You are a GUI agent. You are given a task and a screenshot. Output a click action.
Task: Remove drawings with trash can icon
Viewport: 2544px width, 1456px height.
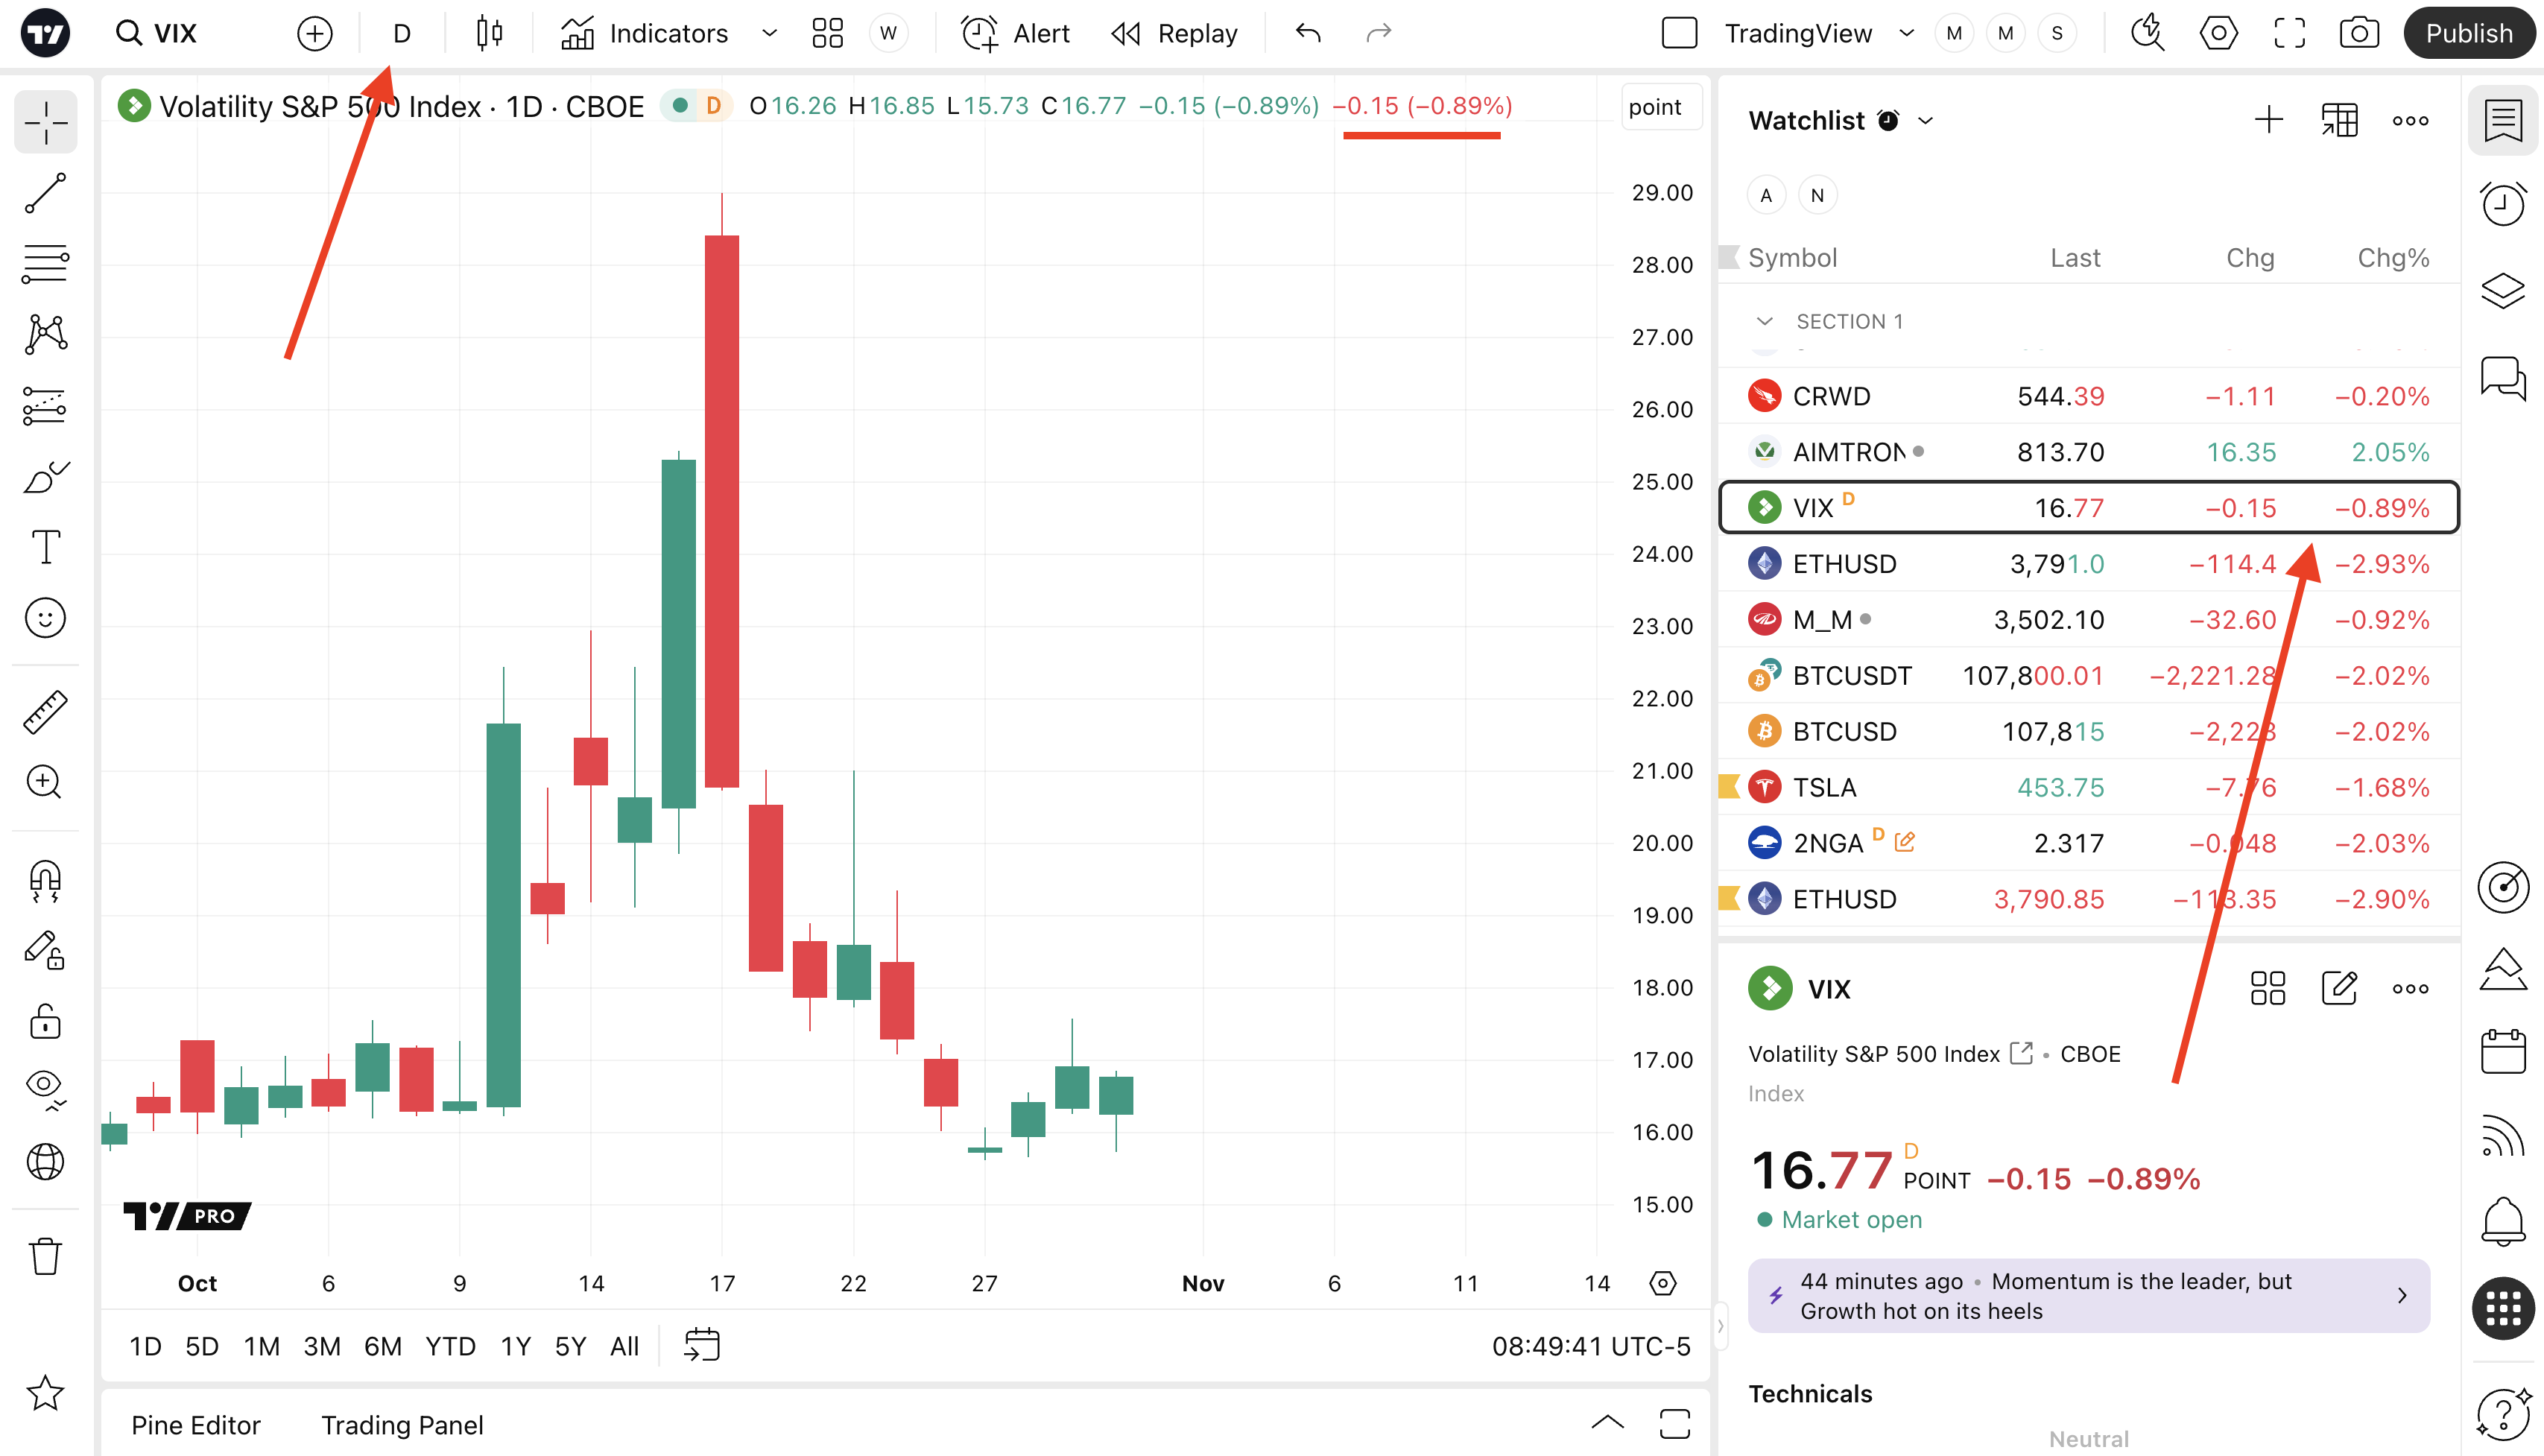[45, 1256]
